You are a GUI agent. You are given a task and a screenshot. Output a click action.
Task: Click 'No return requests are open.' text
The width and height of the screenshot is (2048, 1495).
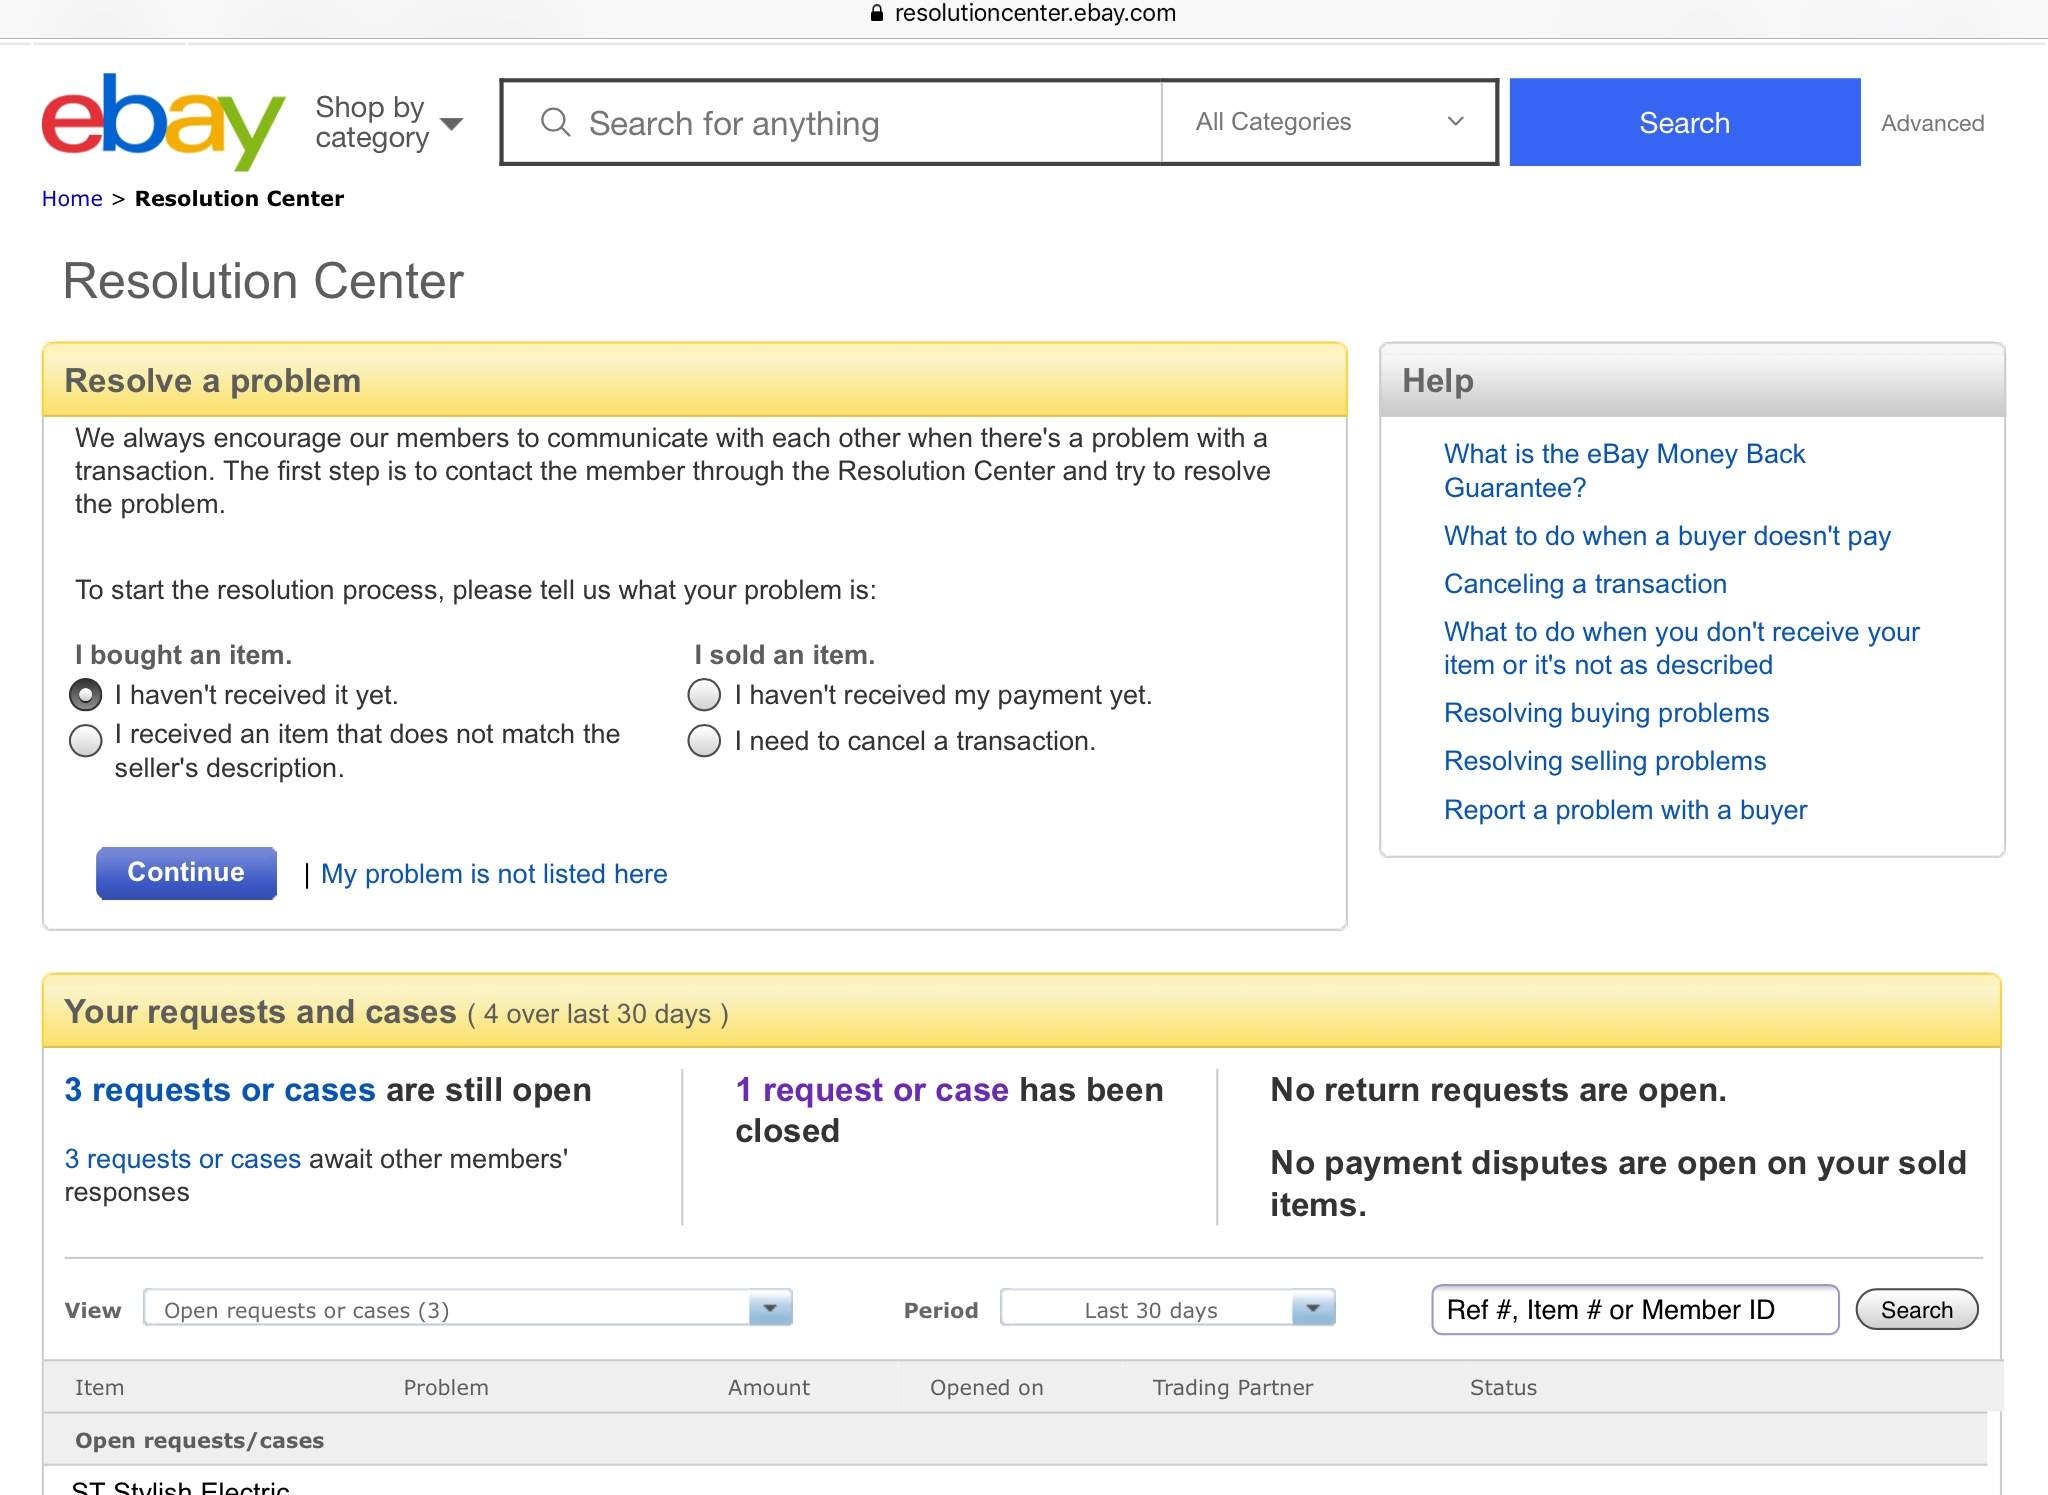[x=1498, y=1090]
